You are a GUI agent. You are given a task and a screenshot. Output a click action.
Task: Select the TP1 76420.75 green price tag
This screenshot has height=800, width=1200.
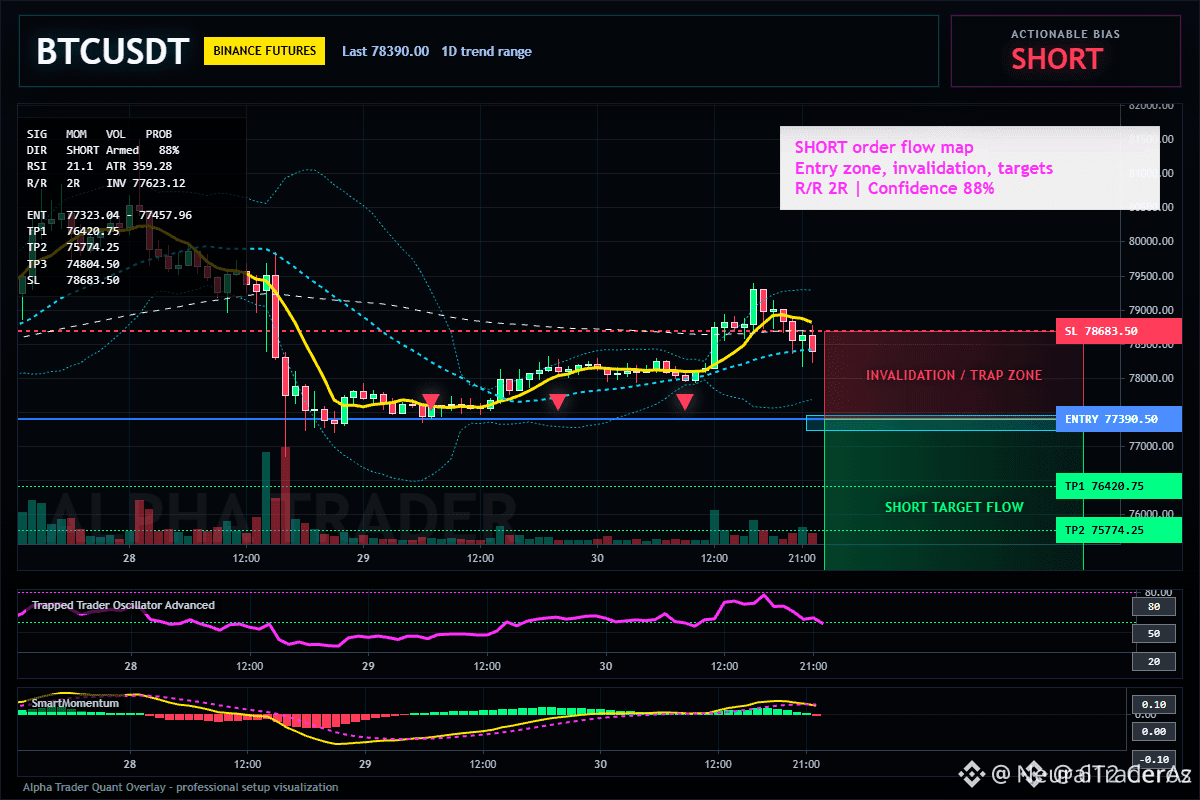pyautogui.click(x=1118, y=487)
